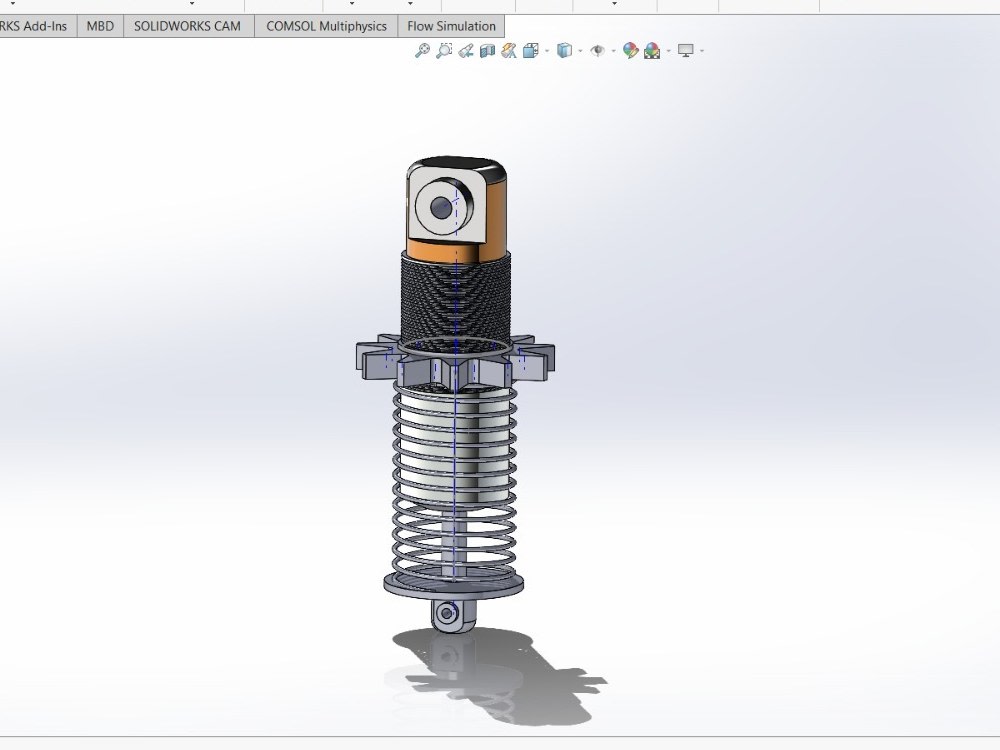Viewport: 1000px width, 750px height.
Task: Open the 3D Drawing View tool
Action: pyautogui.click(x=507, y=50)
